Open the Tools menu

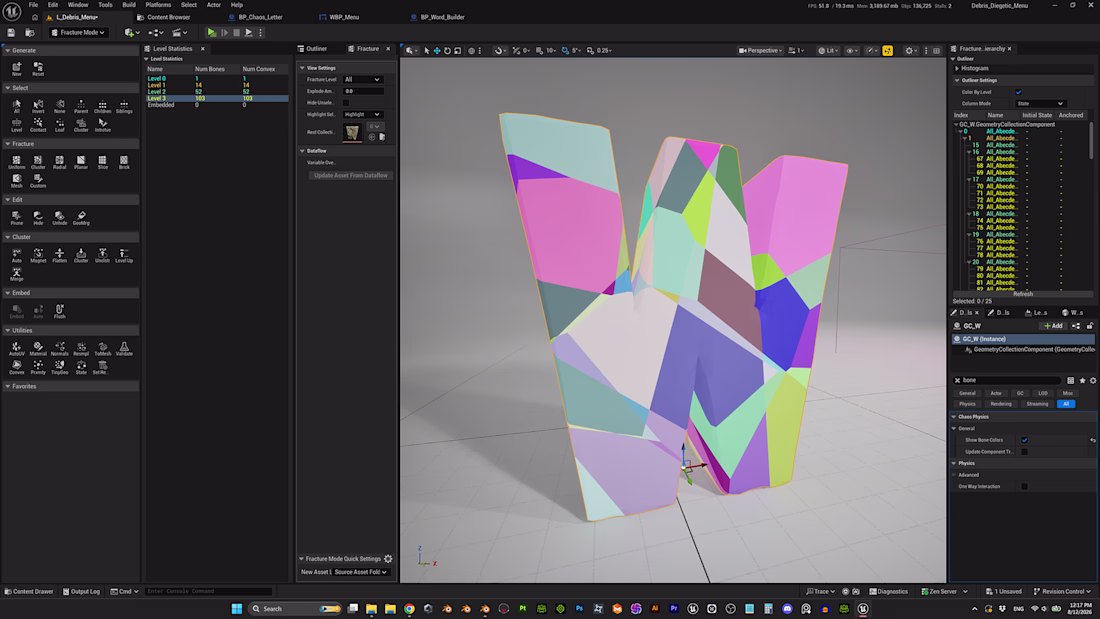tap(105, 5)
